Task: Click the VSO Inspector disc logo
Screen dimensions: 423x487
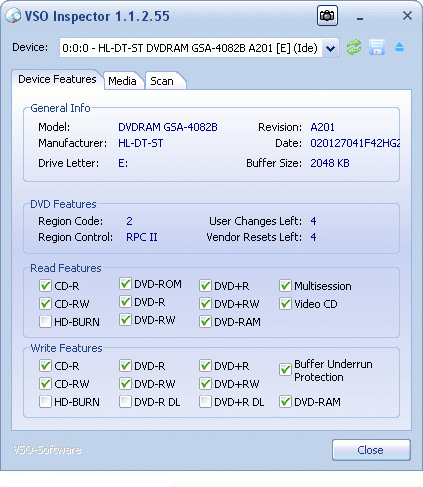Action: (13, 16)
